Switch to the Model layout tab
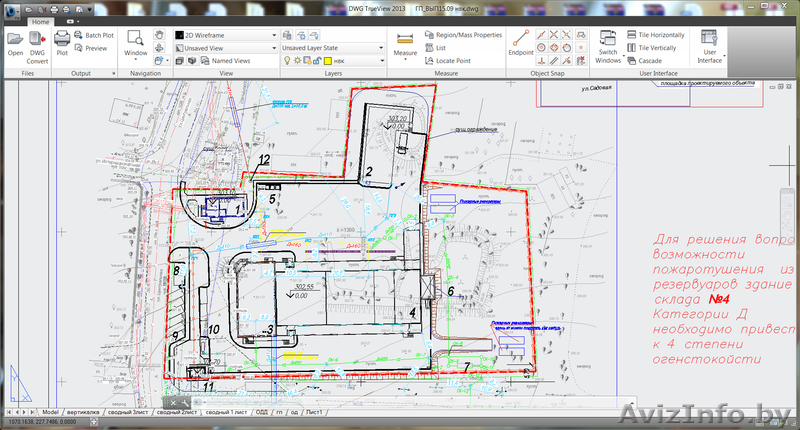The height and width of the screenshot is (430, 800). (50, 412)
